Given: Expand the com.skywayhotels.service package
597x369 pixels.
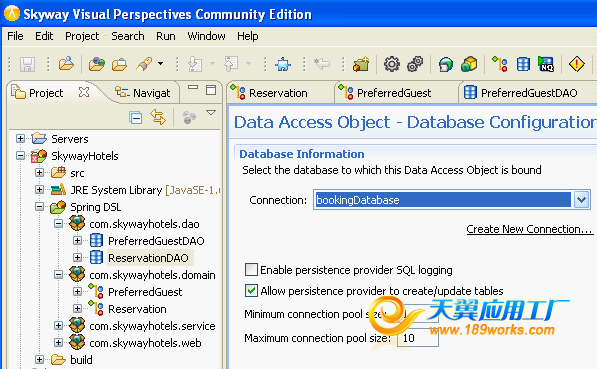Looking at the screenshot, I should 58,326.
